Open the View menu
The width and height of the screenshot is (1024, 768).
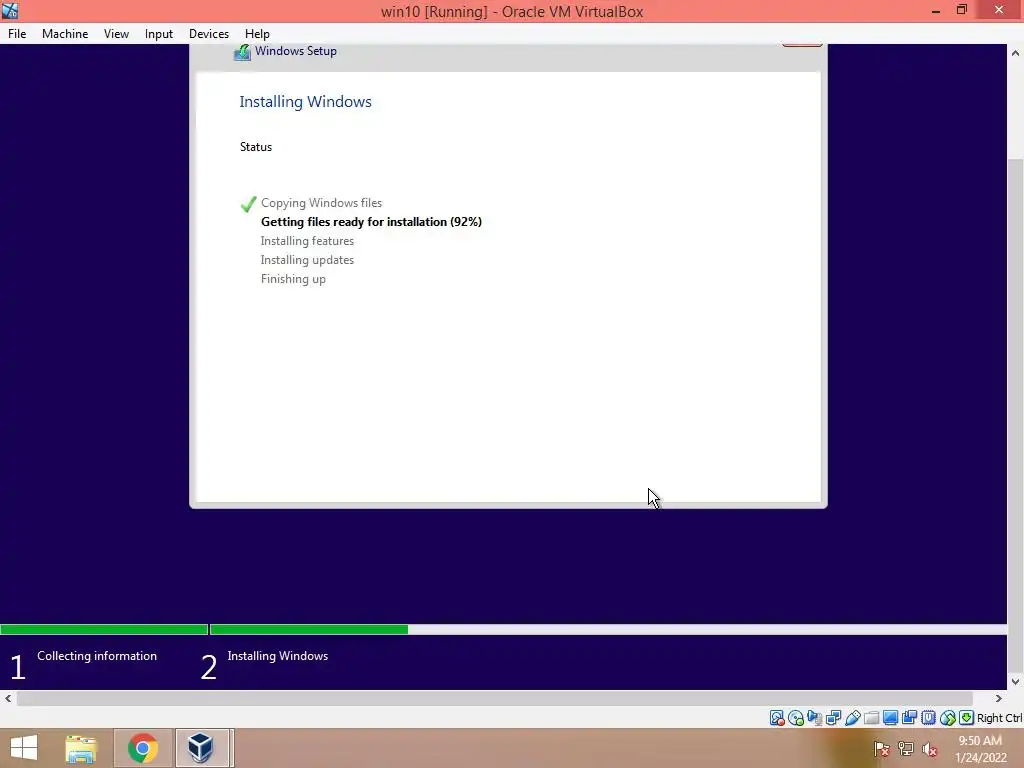tap(116, 34)
